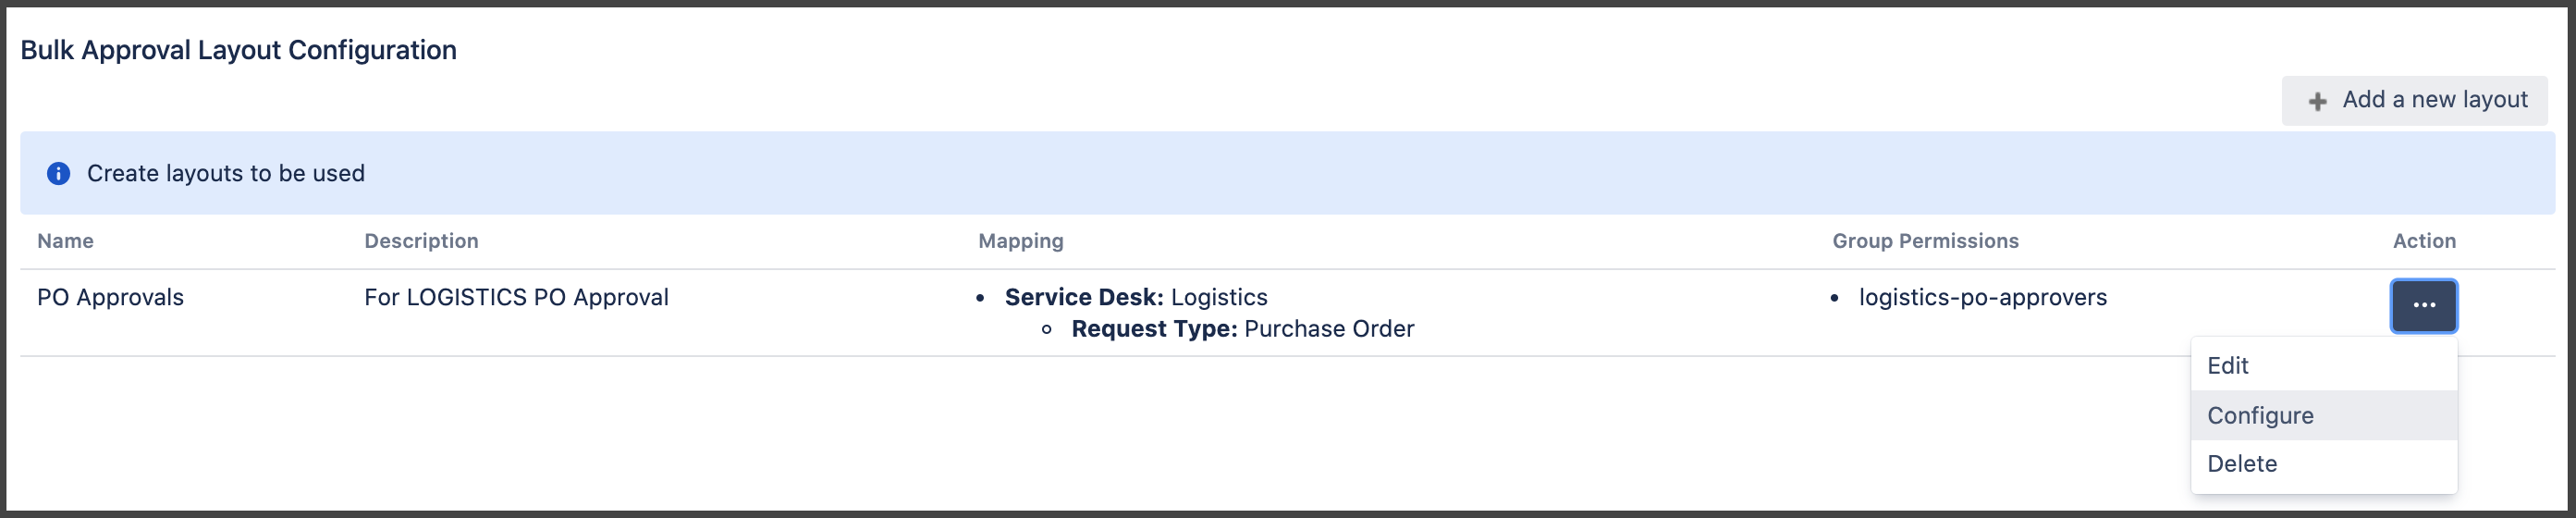This screenshot has height=518, width=2576.
Task: Click the Action column header
Action: (x=2424, y=241)
